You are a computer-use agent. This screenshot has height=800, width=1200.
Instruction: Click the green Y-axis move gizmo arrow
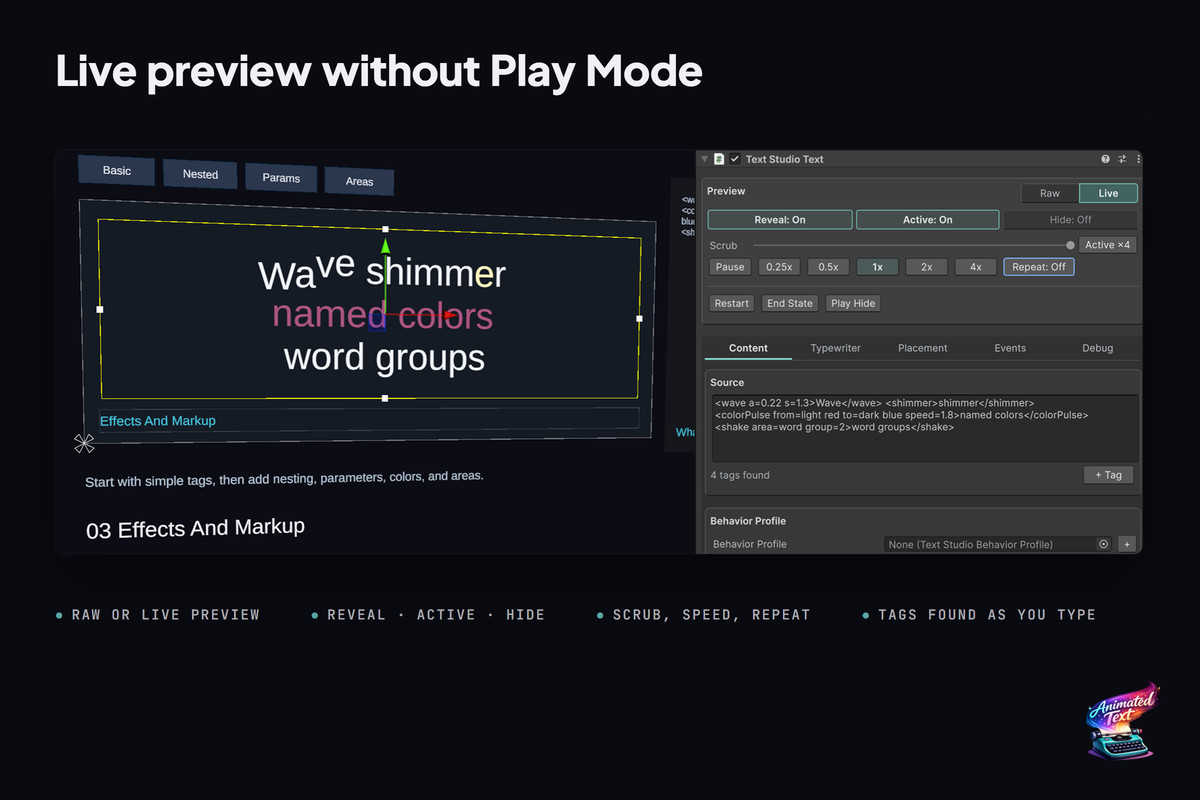click(x=385, y=246)
